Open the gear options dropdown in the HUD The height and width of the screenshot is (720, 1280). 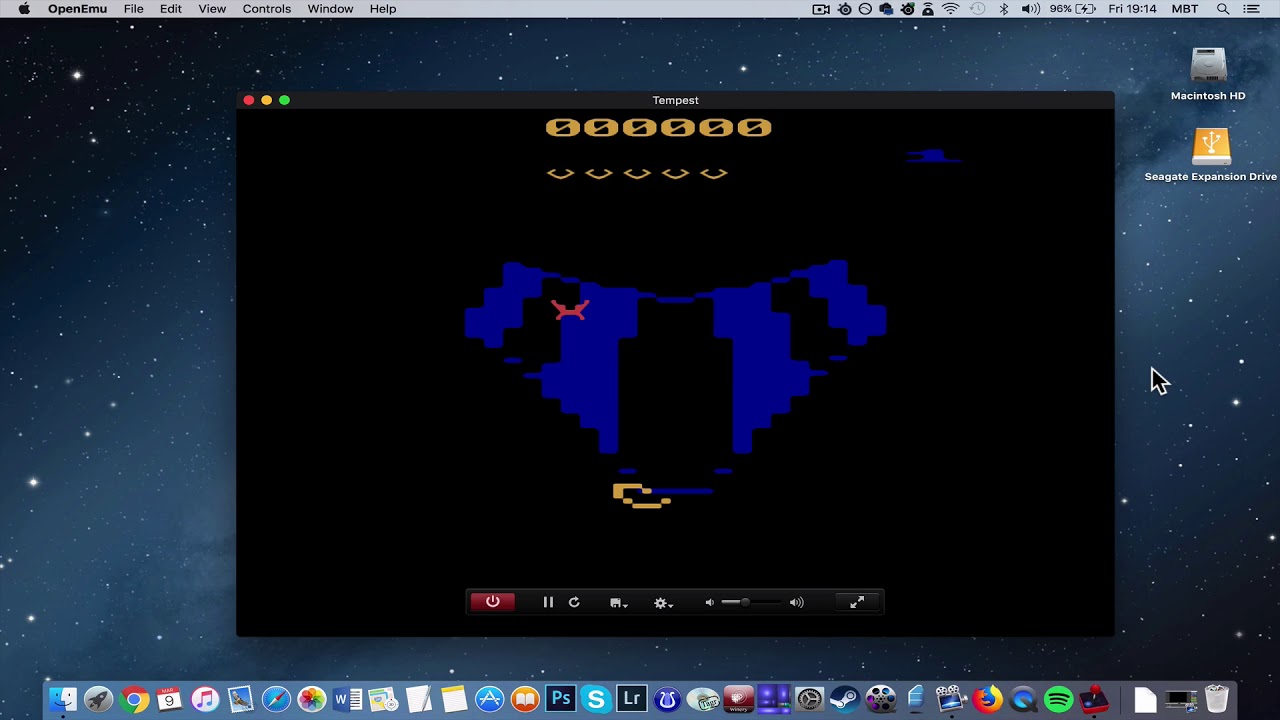(x=663, y=603)
